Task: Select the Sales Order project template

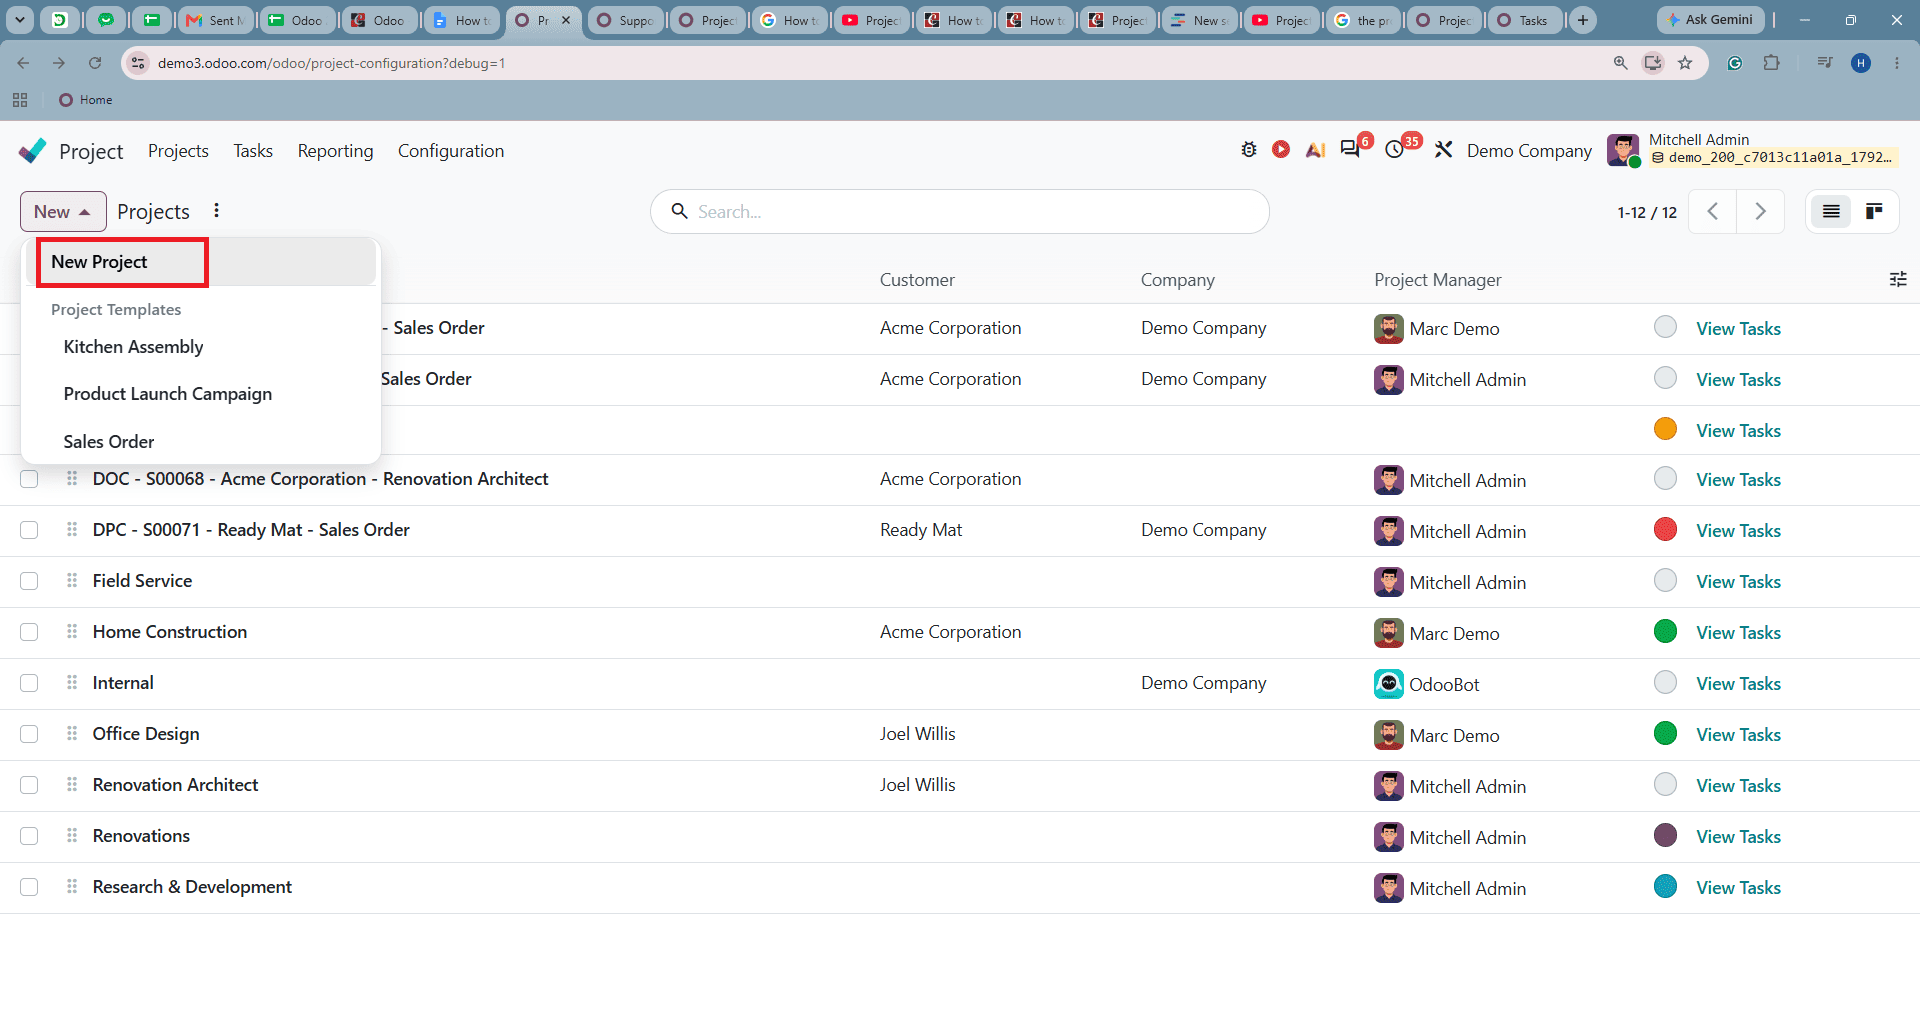Action: point(109,442)
